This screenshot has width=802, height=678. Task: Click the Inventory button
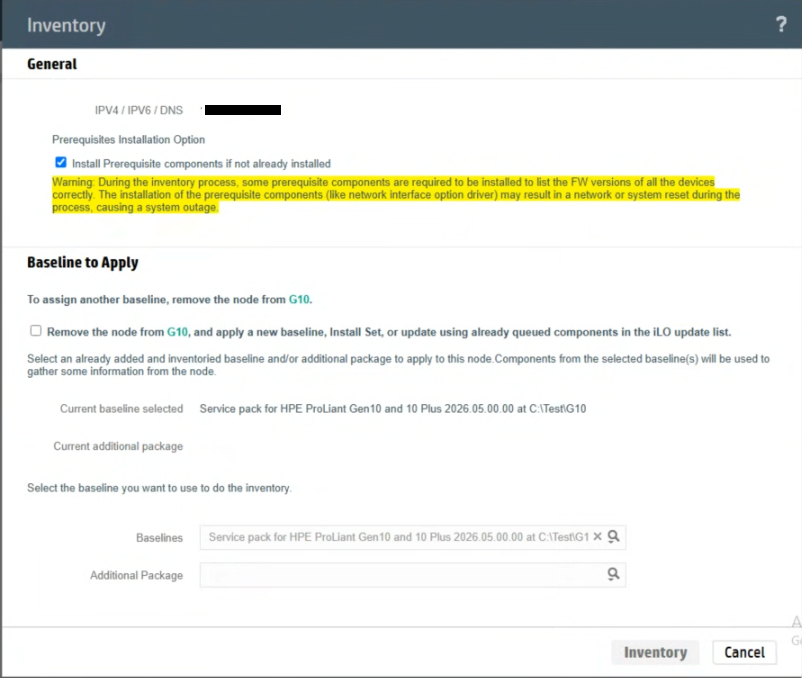(655, 652)
